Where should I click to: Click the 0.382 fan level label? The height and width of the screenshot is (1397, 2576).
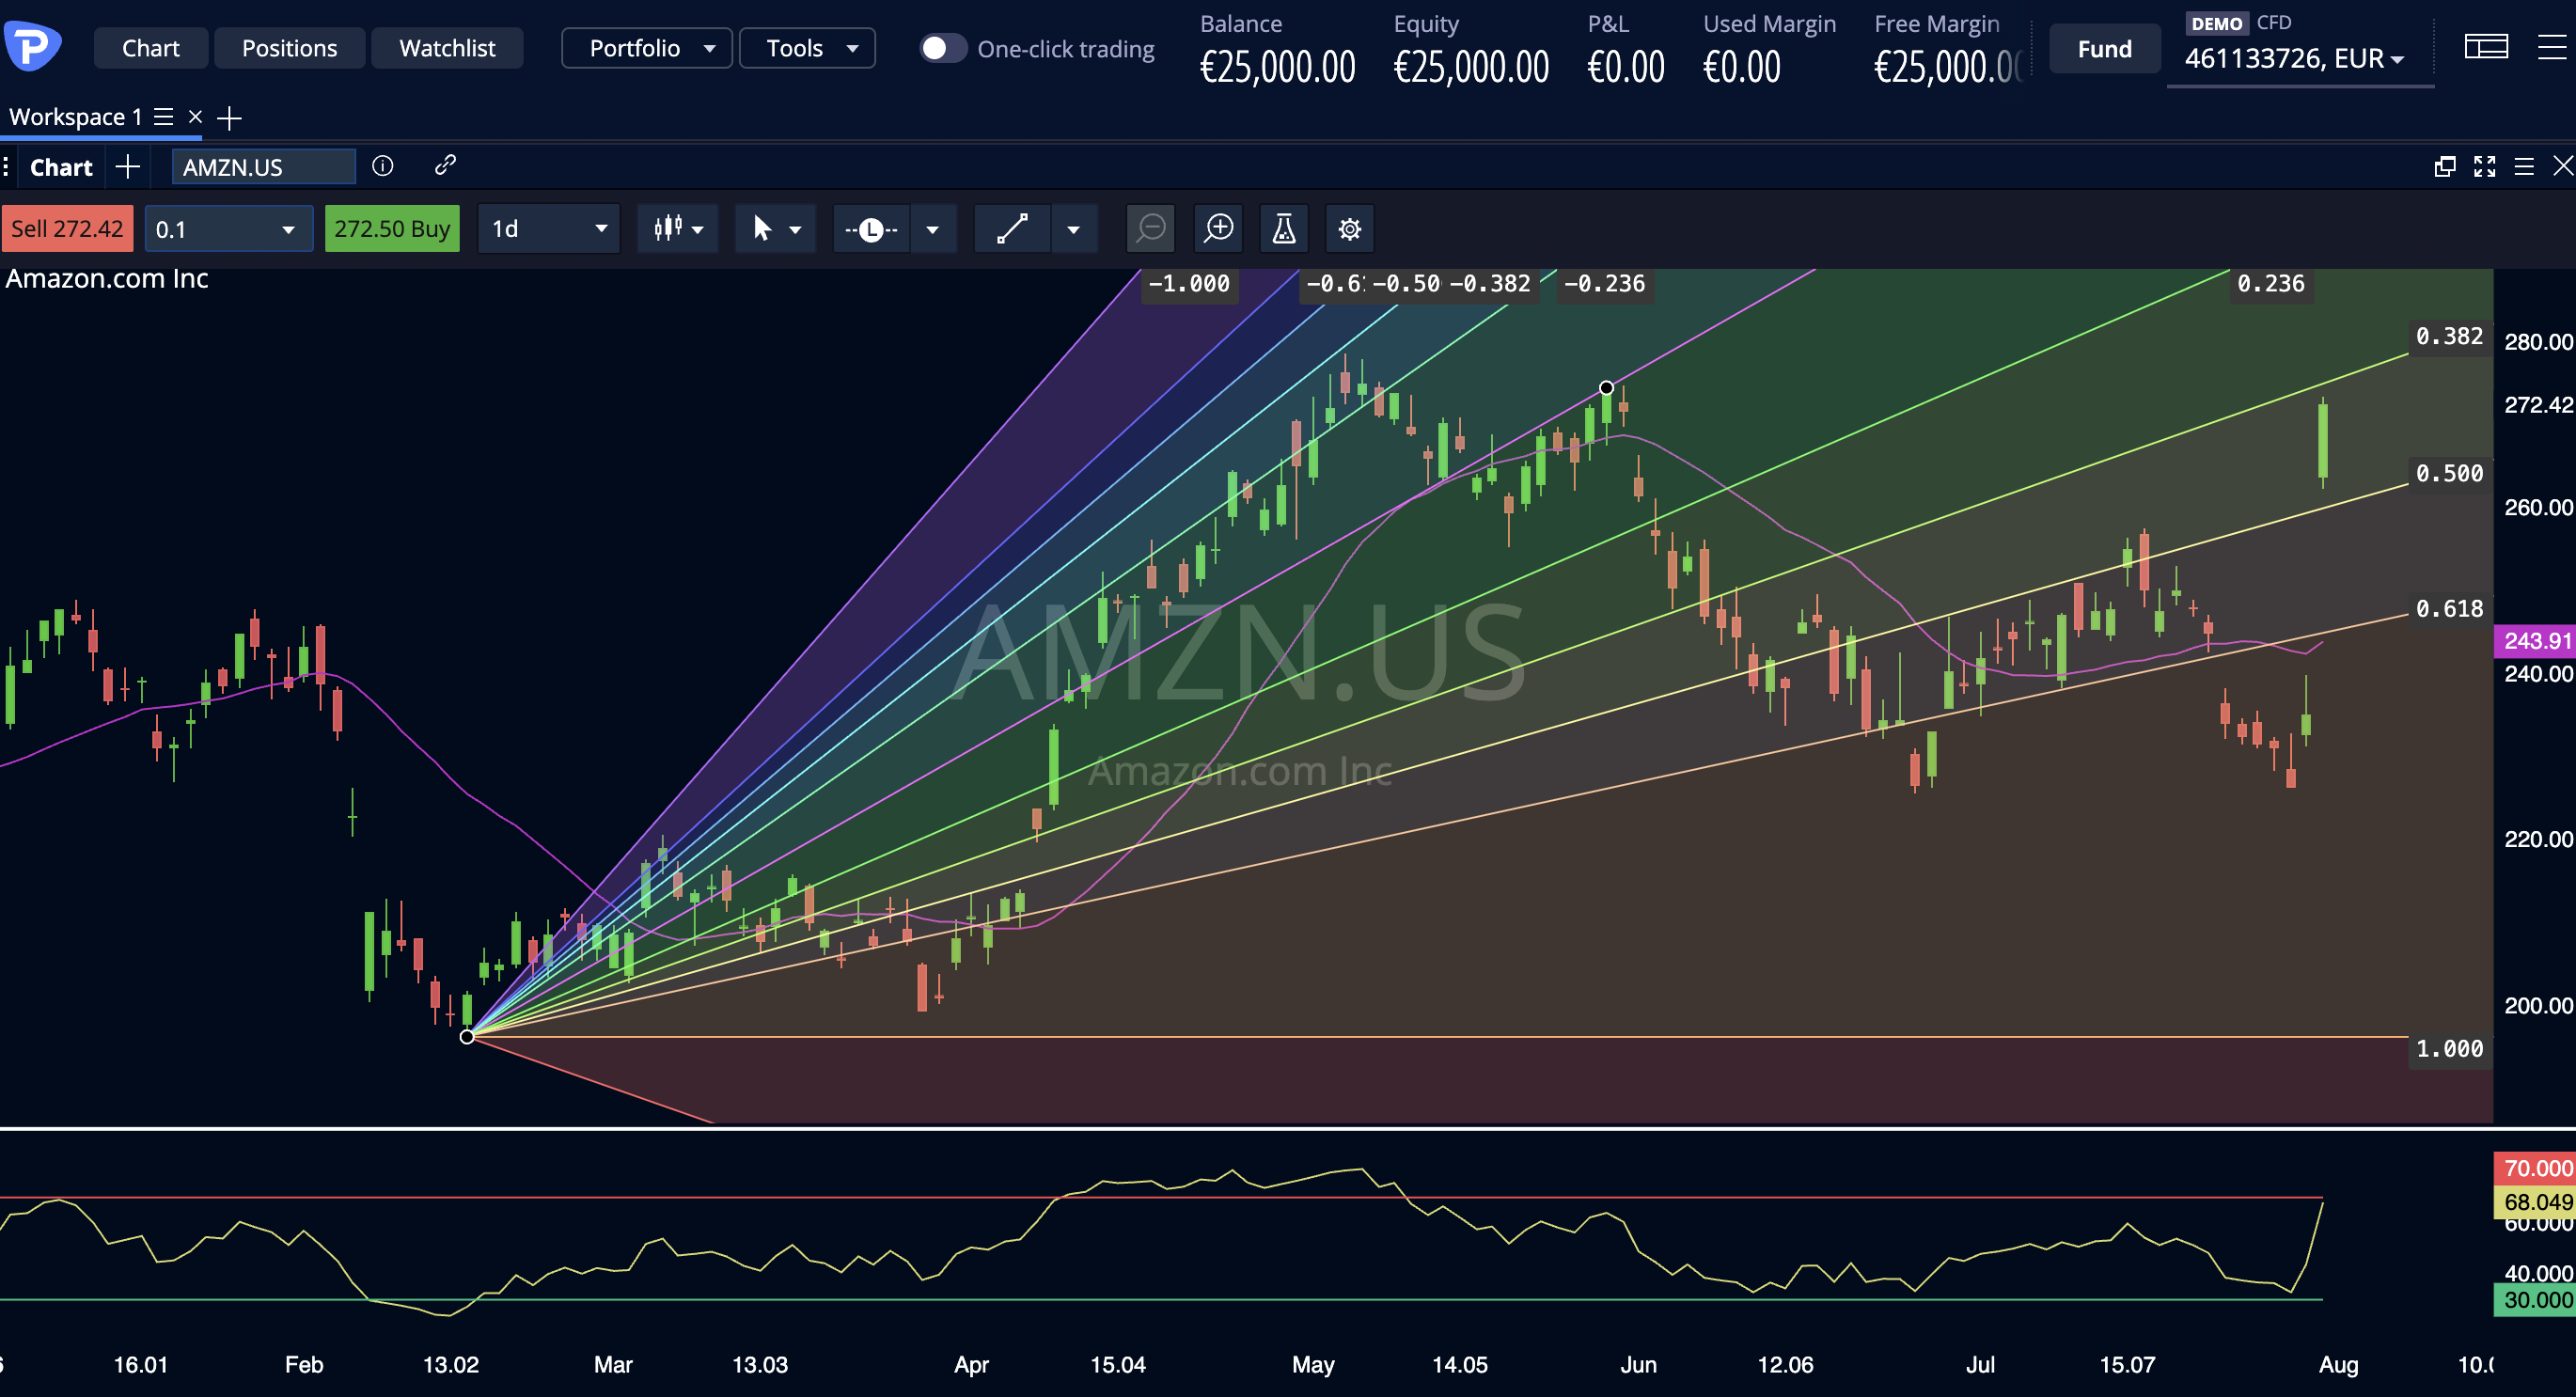coord(2449,336)
